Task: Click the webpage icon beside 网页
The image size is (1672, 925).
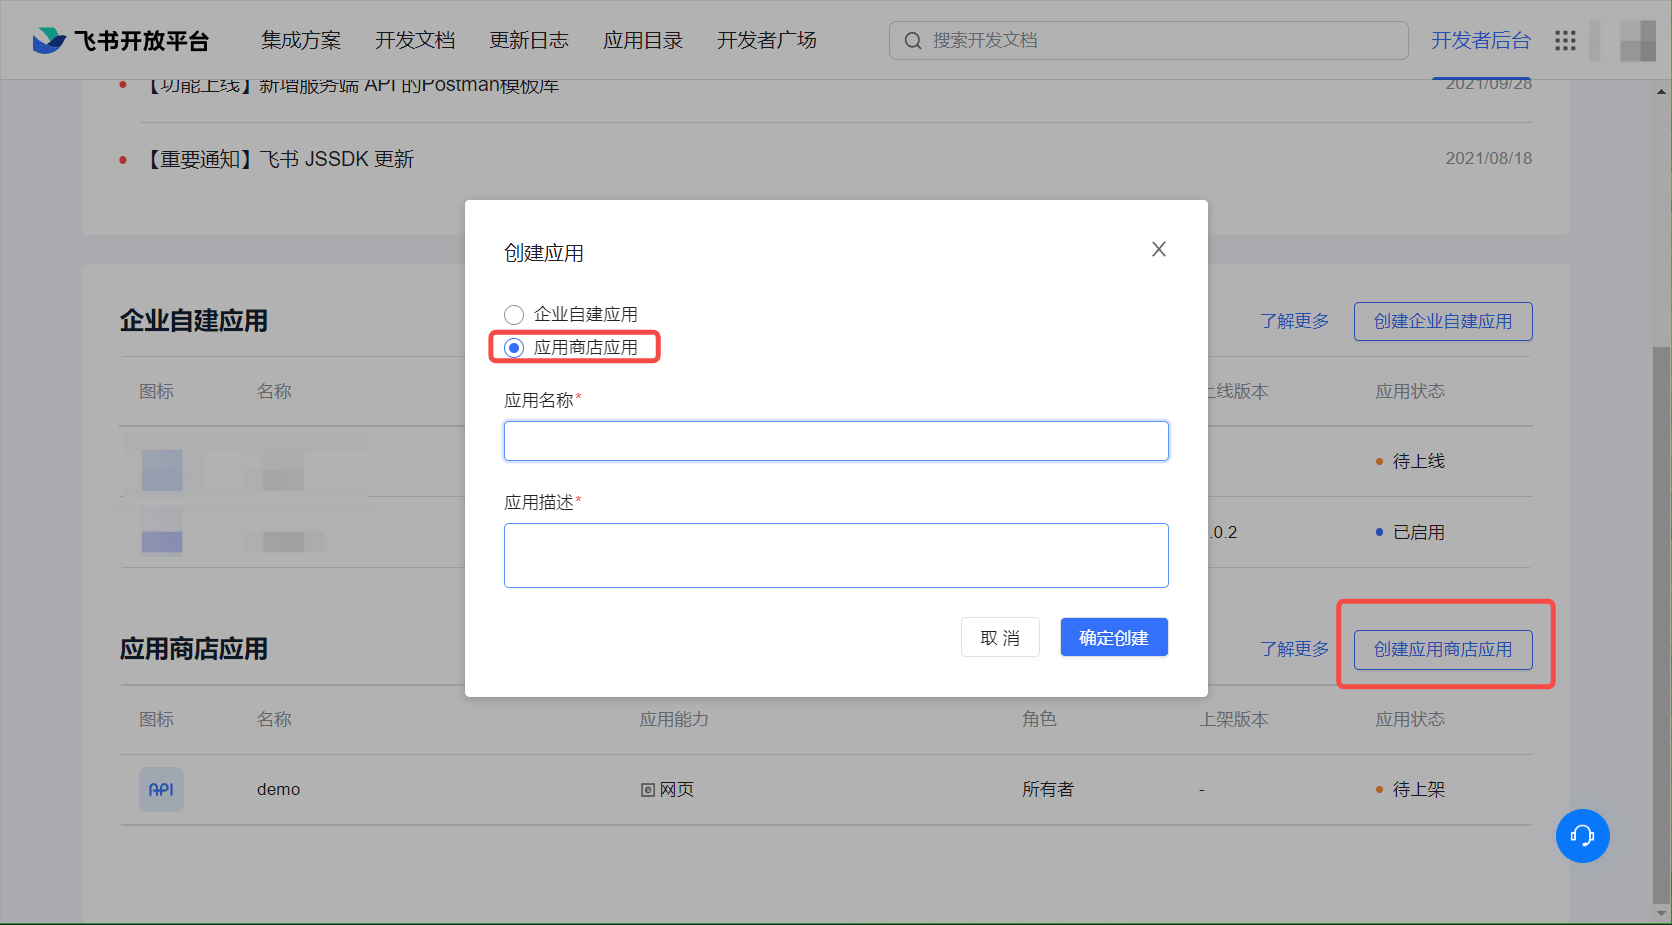Action: coord(648,790)
